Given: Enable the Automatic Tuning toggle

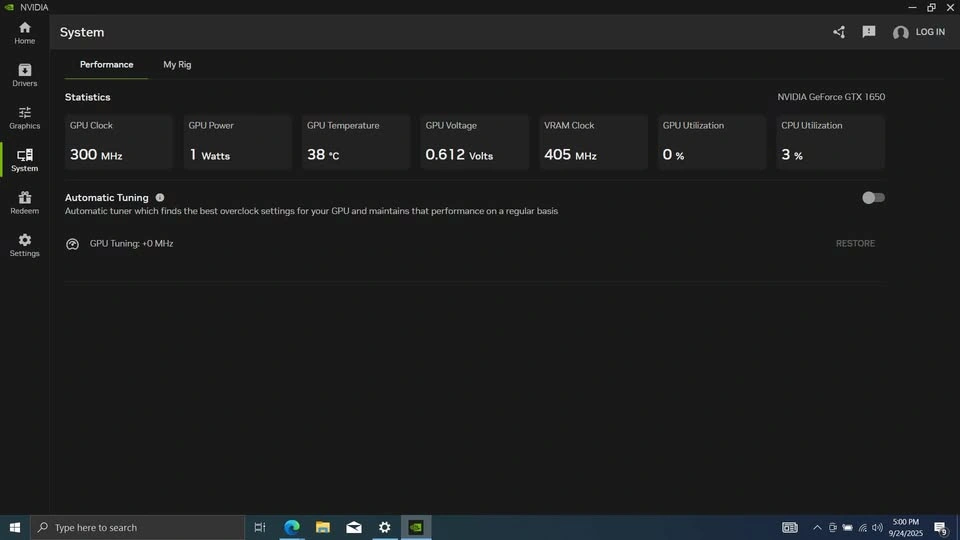Looking at the screenshot, I should tap(873, 198).
